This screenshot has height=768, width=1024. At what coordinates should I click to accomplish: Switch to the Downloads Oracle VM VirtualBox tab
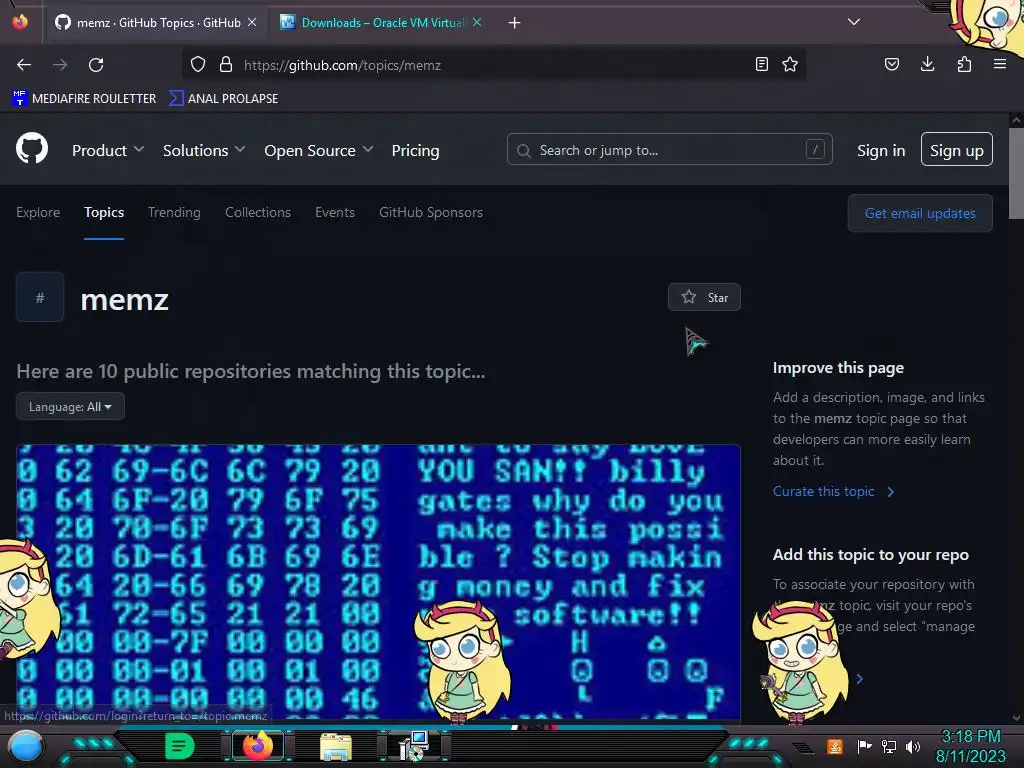pyautogui.click(x=381, y=23)
